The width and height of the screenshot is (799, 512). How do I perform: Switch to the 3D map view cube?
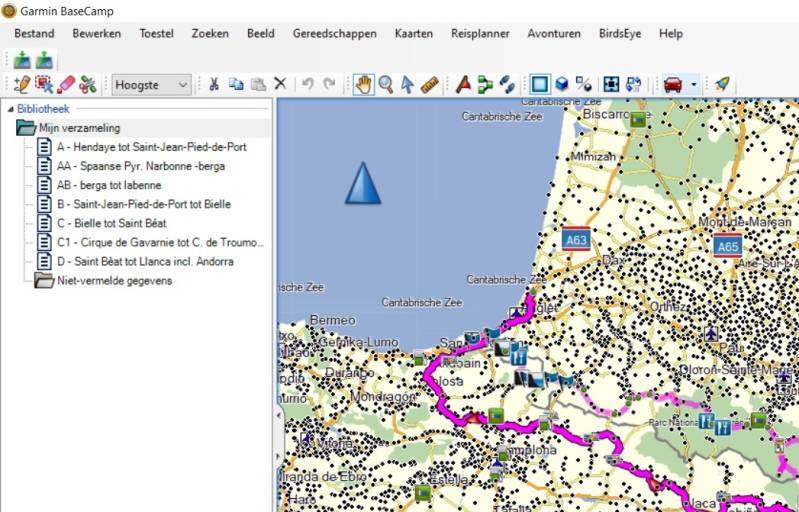coord(562,85)
